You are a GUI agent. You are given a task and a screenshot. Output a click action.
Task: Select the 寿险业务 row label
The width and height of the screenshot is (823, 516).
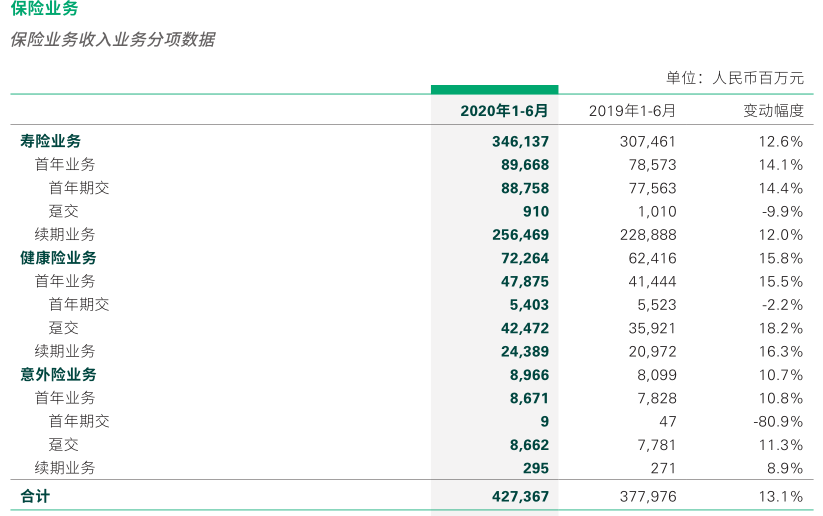click(50, 141)
